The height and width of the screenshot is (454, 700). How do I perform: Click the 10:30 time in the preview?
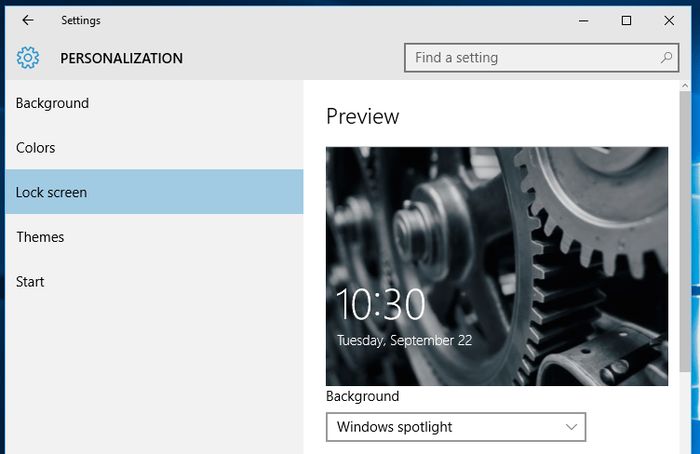coord(380,304)
